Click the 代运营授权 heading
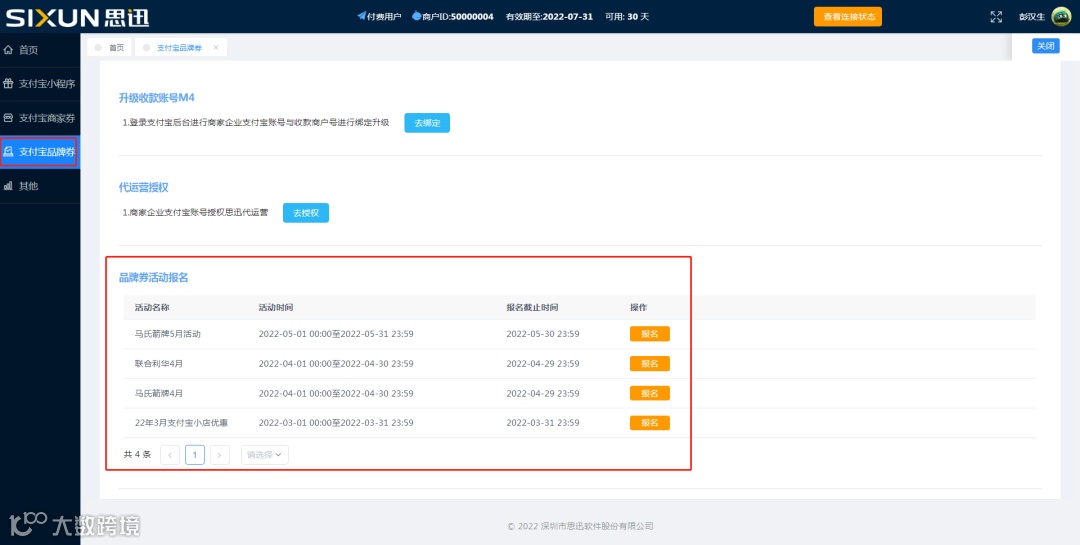This screenshot has height=545, width=1080. tap(143, 187)
